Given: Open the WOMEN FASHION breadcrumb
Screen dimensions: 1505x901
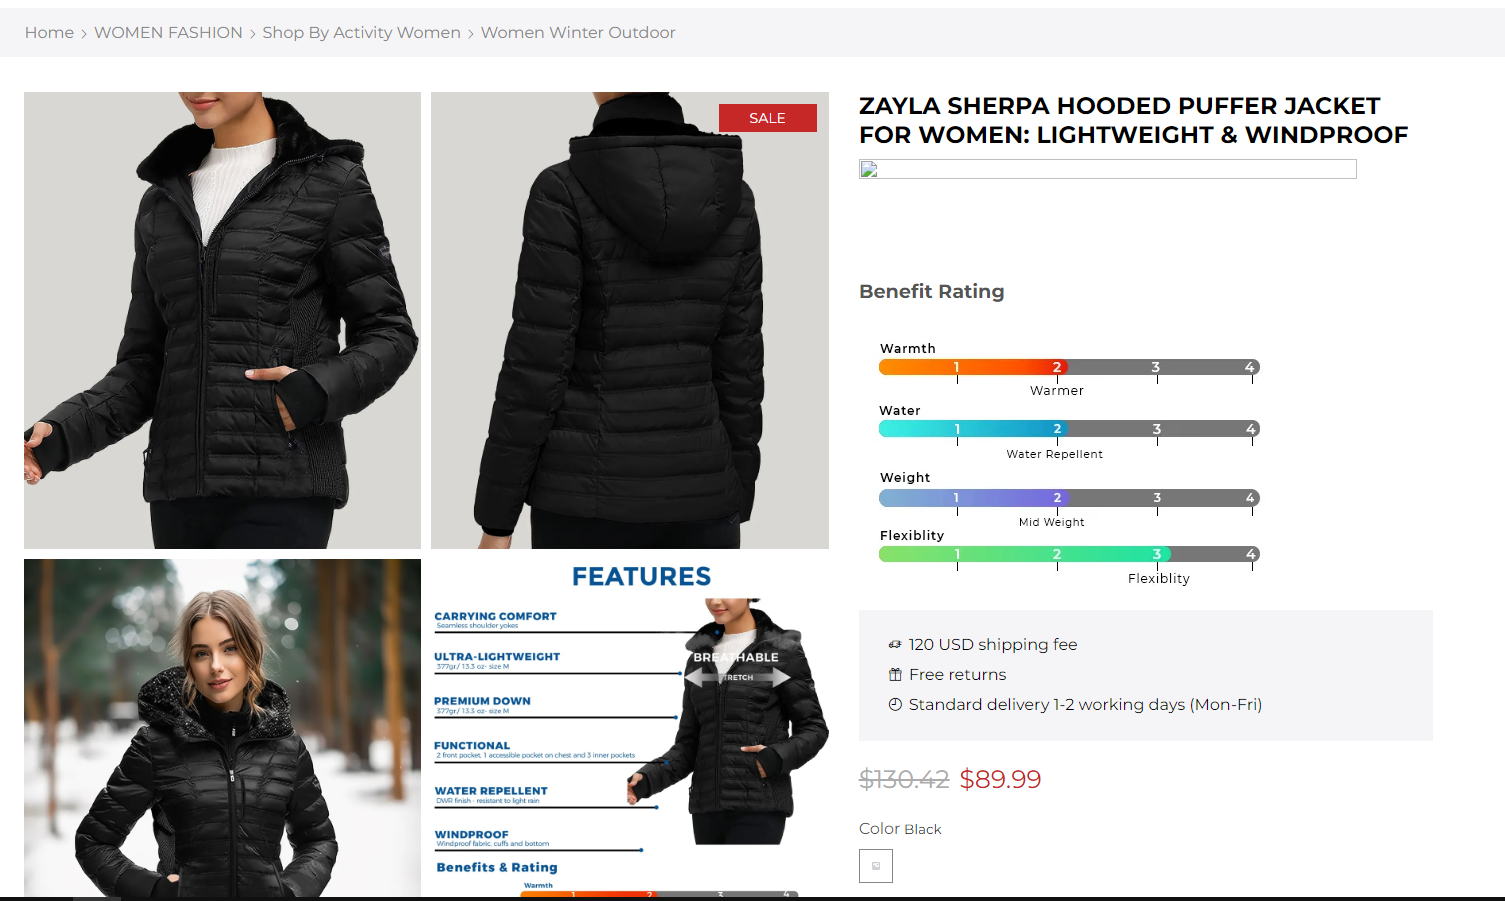Looking at the screenshot, I should click(168, 33).
